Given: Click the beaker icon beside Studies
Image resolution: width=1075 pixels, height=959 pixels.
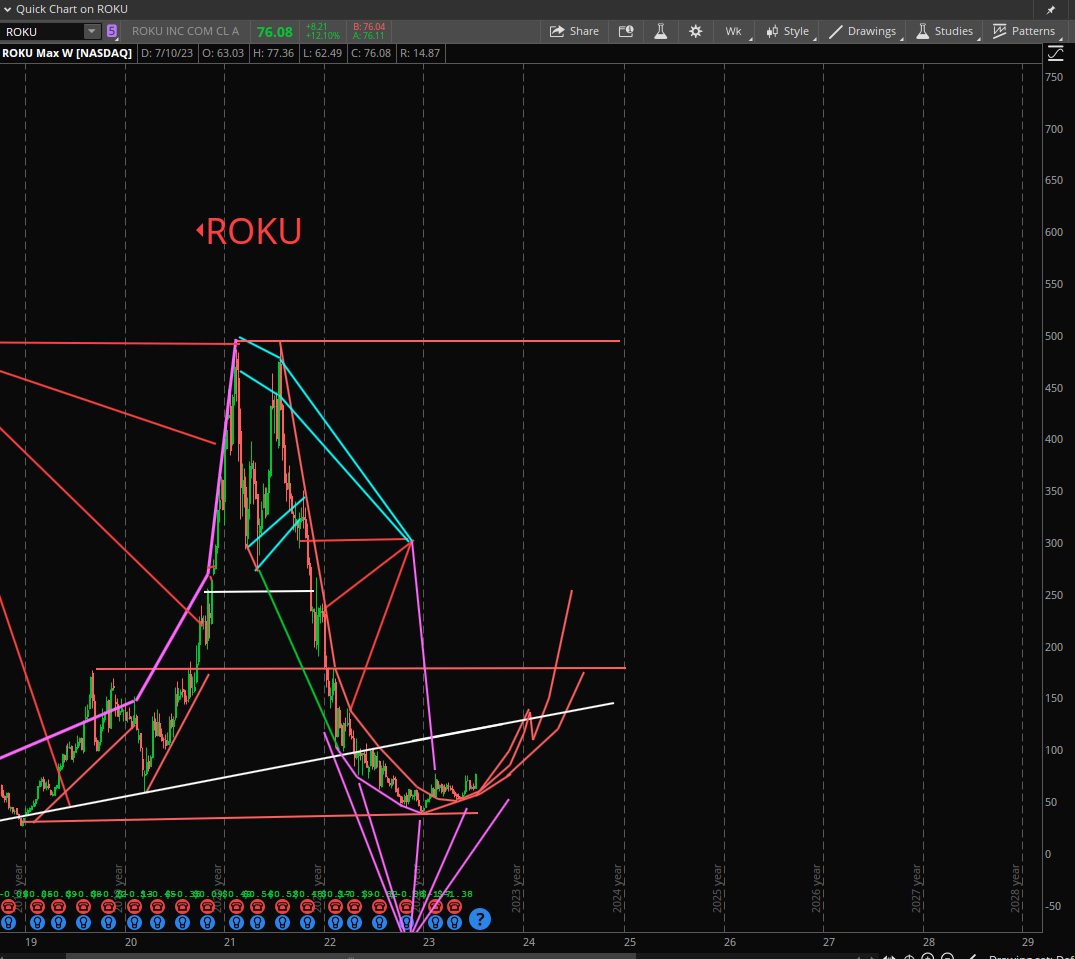Looking at the screenshot, I should point(923,31).
